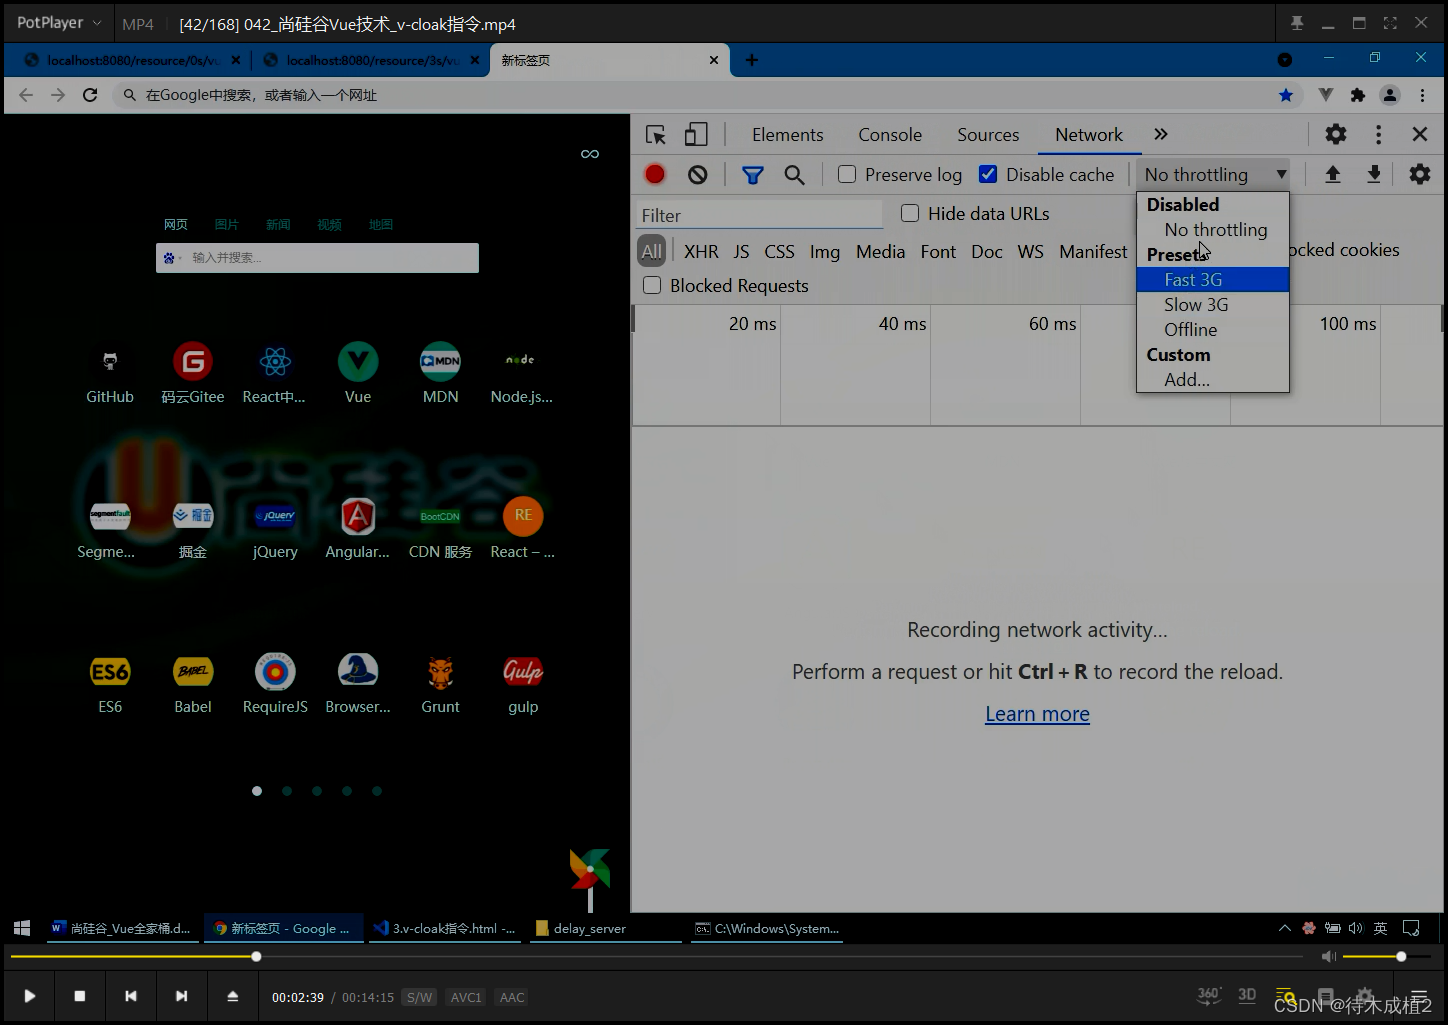The image size is (1448, 1025).
Task: Switch to Console tab
Action: tap(890, 134)
